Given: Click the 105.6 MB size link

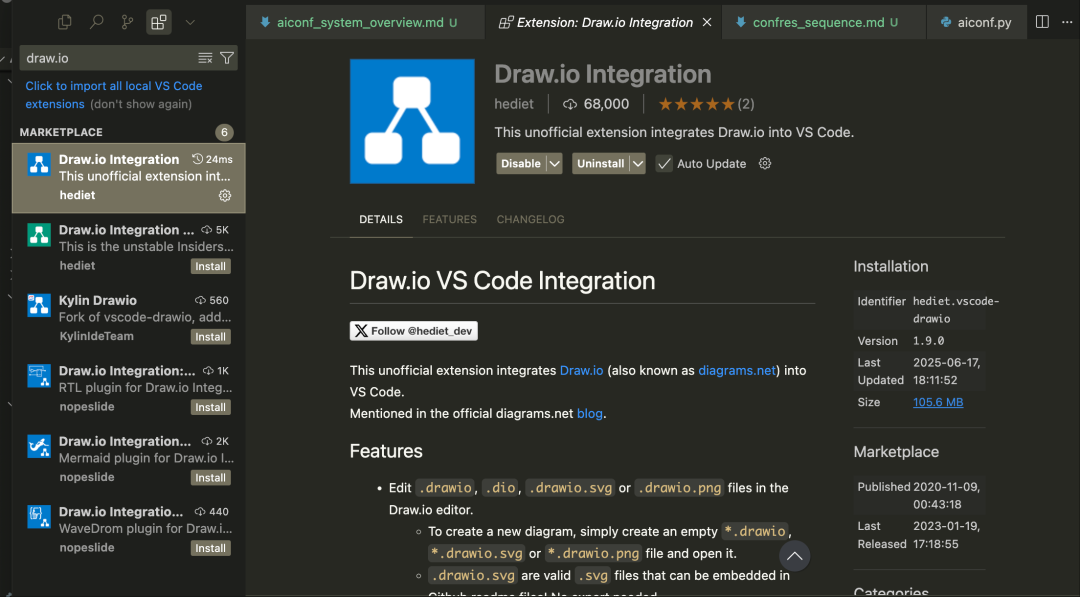Looking at the screenshot, I should point(938,402).
